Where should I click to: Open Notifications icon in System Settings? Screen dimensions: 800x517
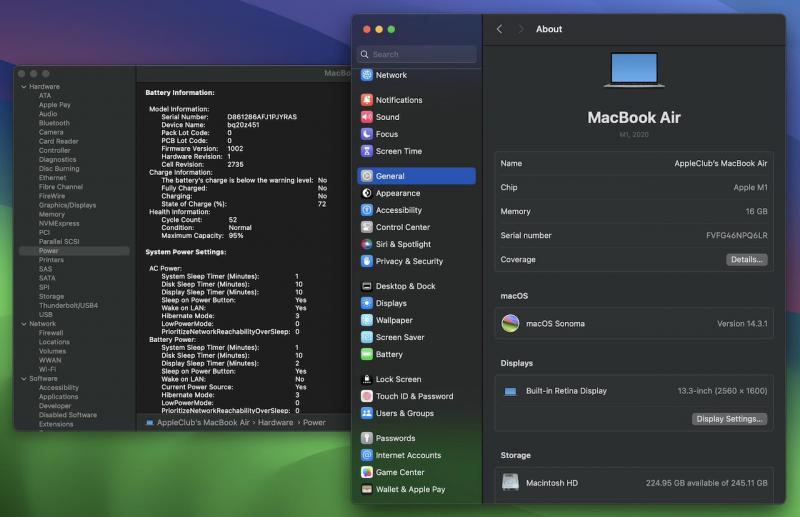[x=366, y=100]
